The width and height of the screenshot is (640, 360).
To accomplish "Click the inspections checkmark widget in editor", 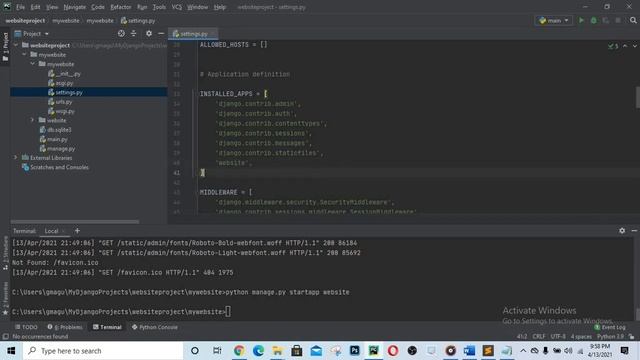I will click(x=613, y=46).
